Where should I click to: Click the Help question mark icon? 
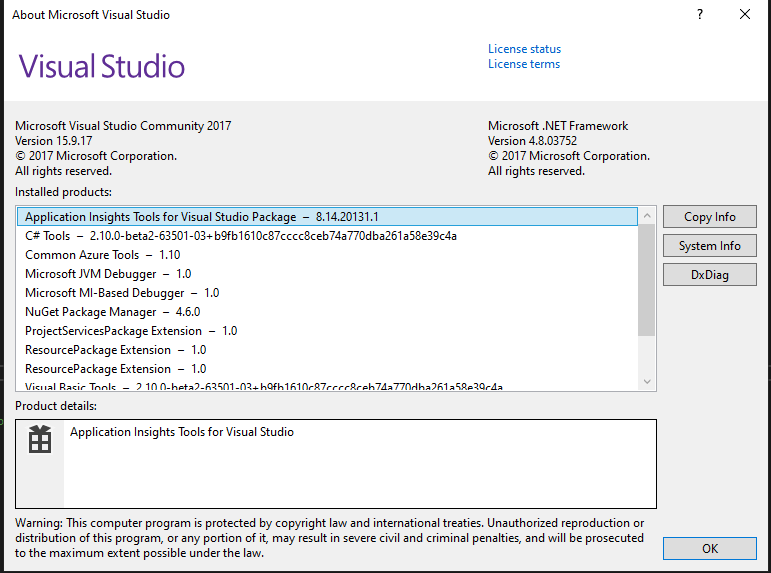pos(699,14)
